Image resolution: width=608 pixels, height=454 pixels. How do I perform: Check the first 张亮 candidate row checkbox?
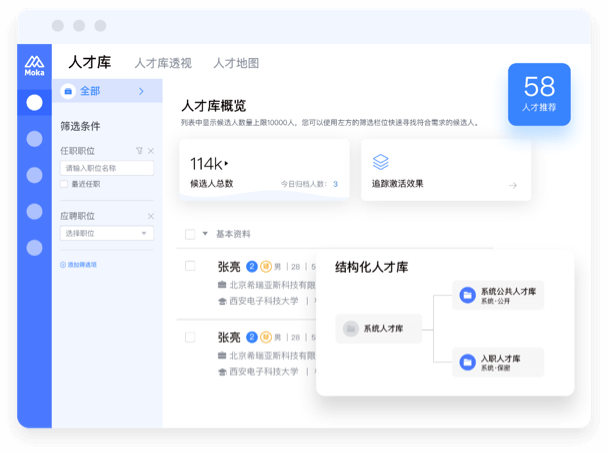click(190, 266)
